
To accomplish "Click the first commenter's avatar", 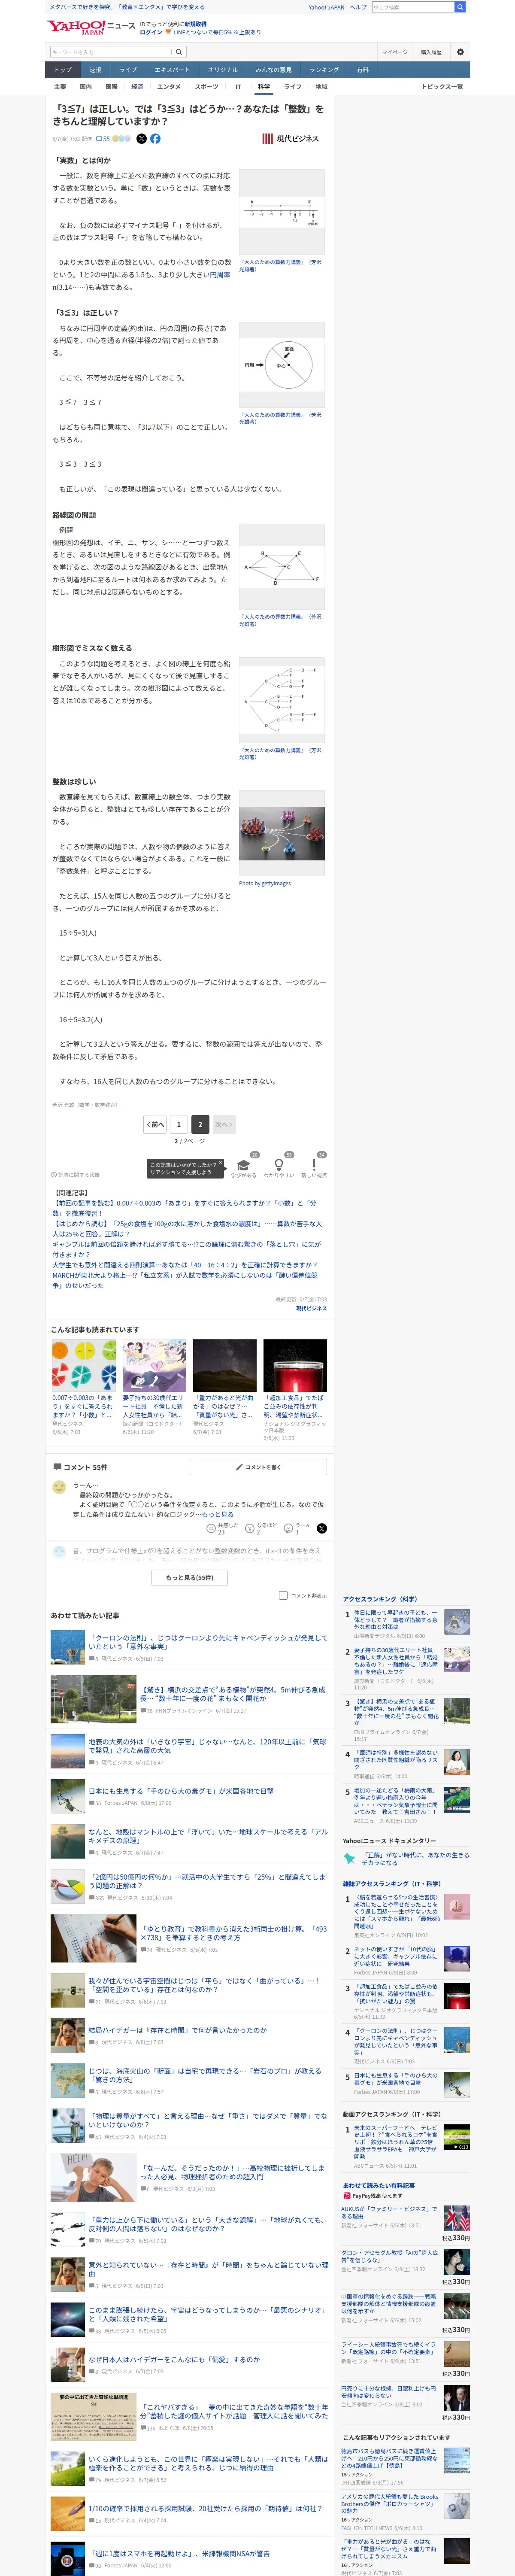I will click(x=59, y=1487).
